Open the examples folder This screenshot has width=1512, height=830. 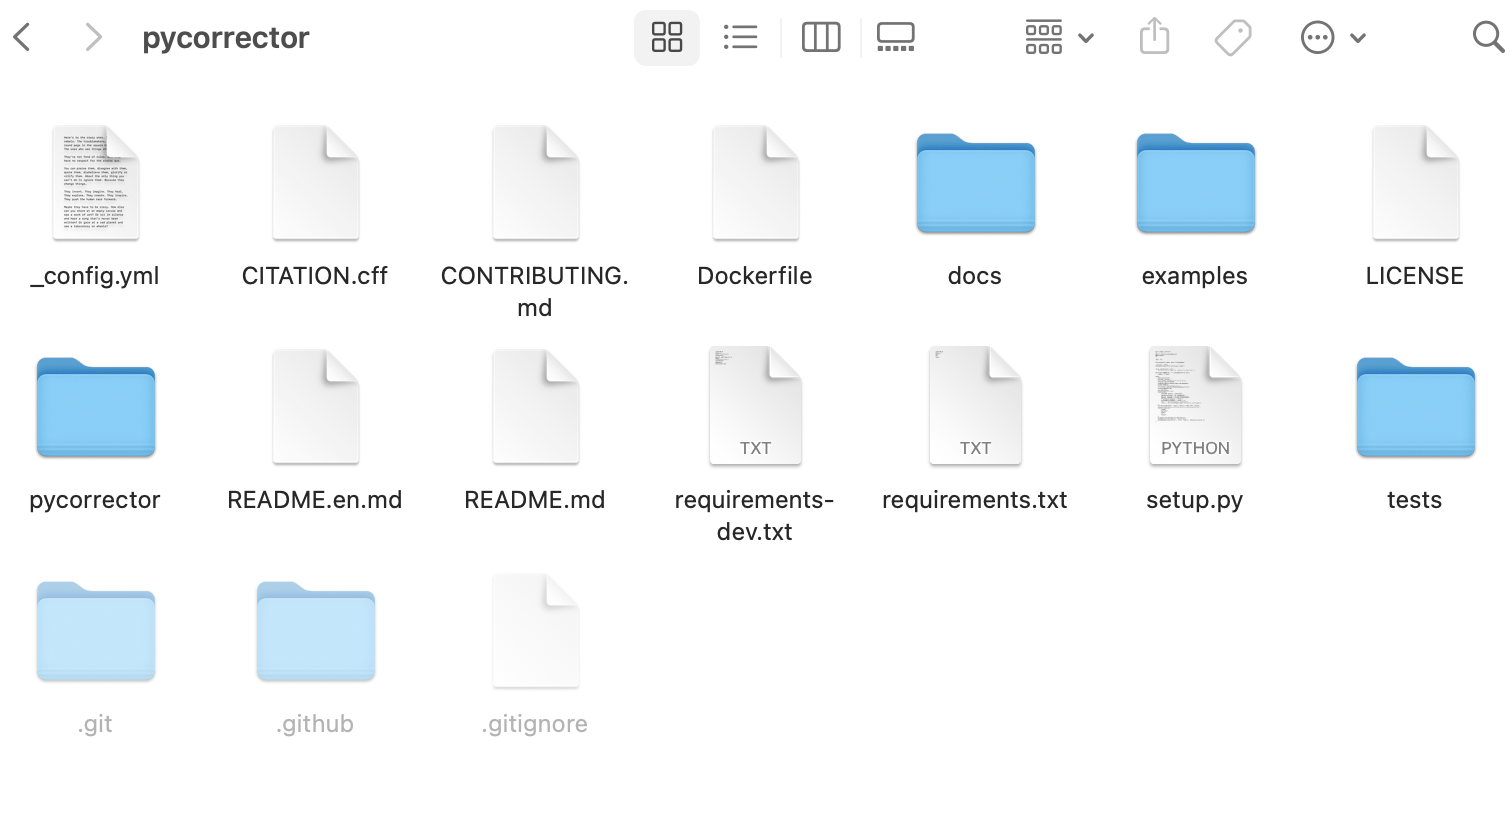(1194, 183)
